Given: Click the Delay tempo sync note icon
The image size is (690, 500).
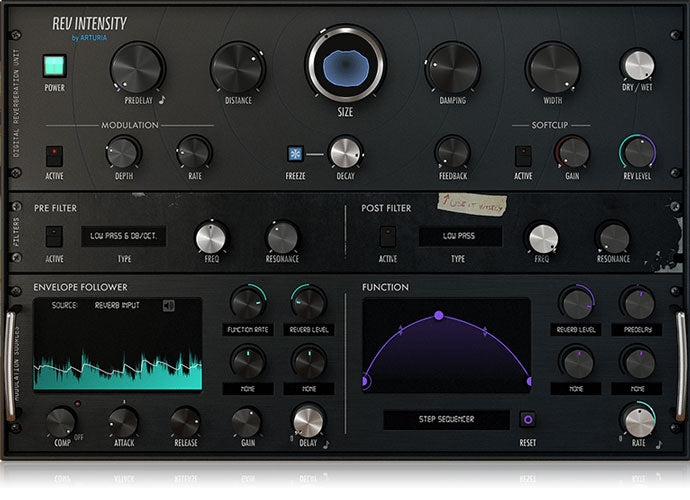Looking at the screenshot, I should pos(326,445).
